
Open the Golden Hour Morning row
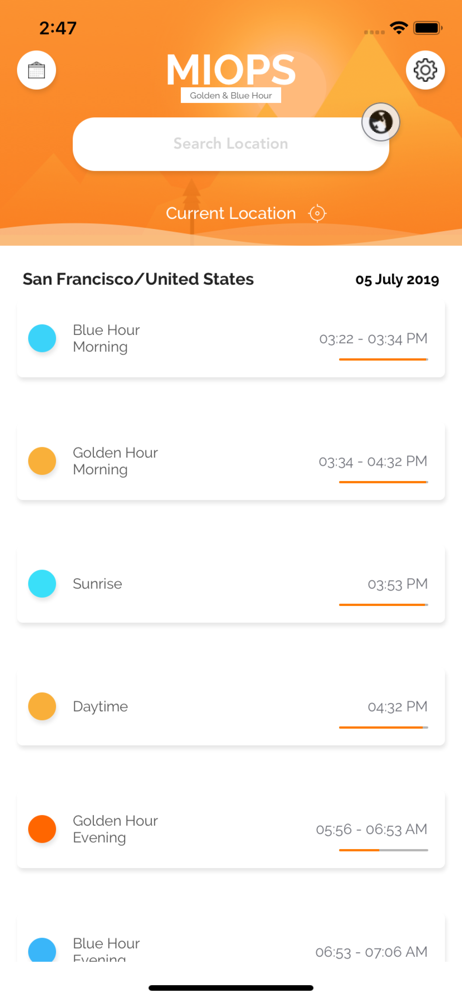(231, 462)
